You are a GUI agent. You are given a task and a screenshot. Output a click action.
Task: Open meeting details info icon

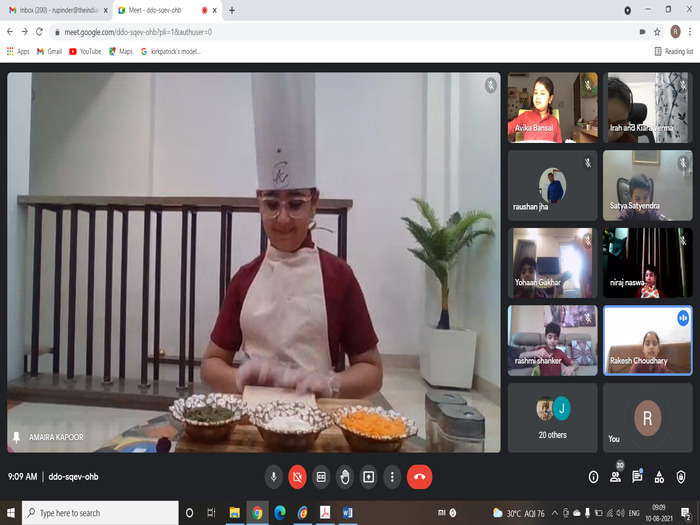point(593,477)
